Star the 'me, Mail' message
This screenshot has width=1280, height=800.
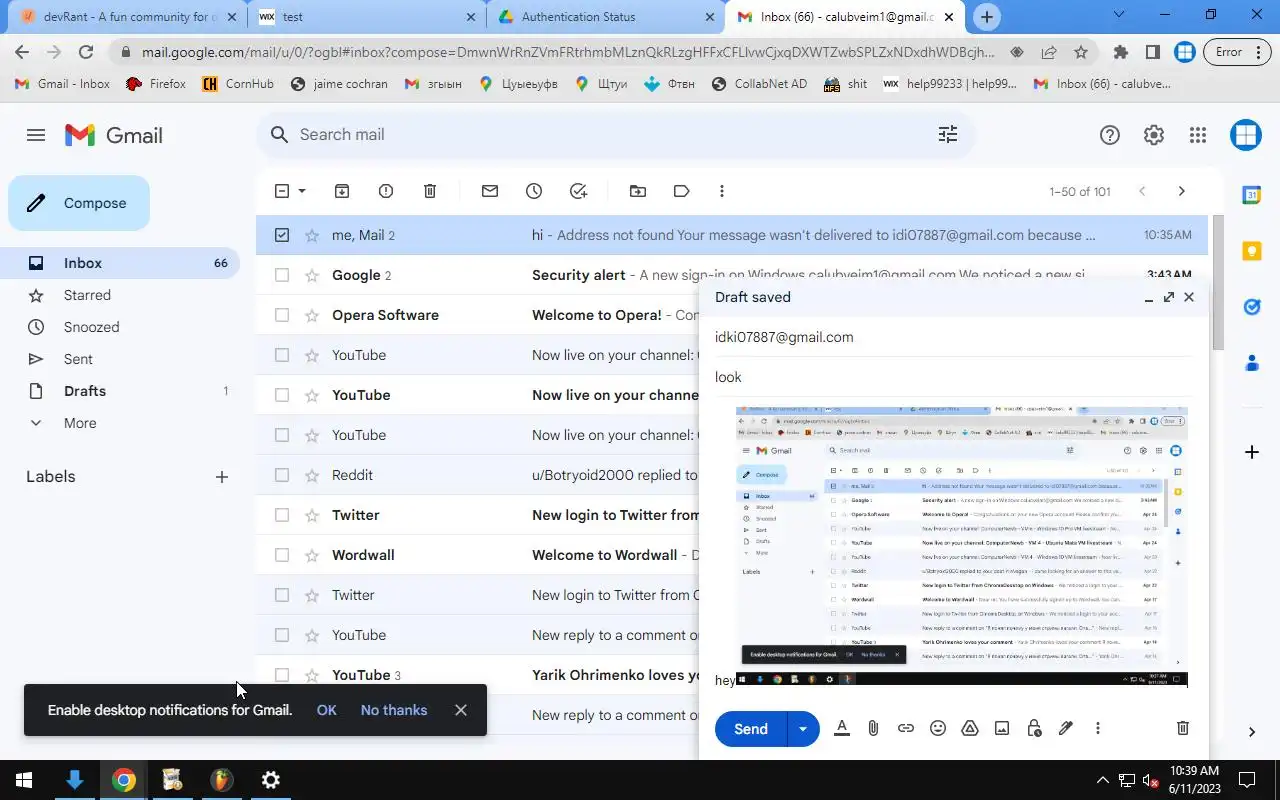pyautogui.click(x=311, y=235)
